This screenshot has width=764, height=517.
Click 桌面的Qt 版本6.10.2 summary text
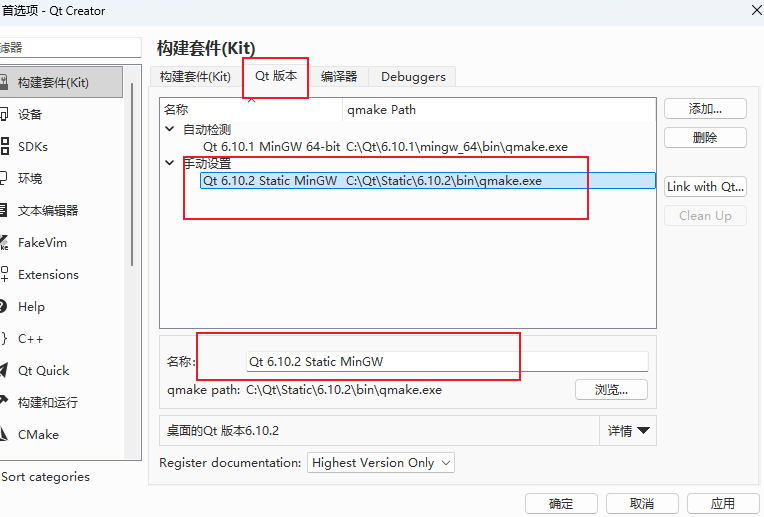[223, 431]
